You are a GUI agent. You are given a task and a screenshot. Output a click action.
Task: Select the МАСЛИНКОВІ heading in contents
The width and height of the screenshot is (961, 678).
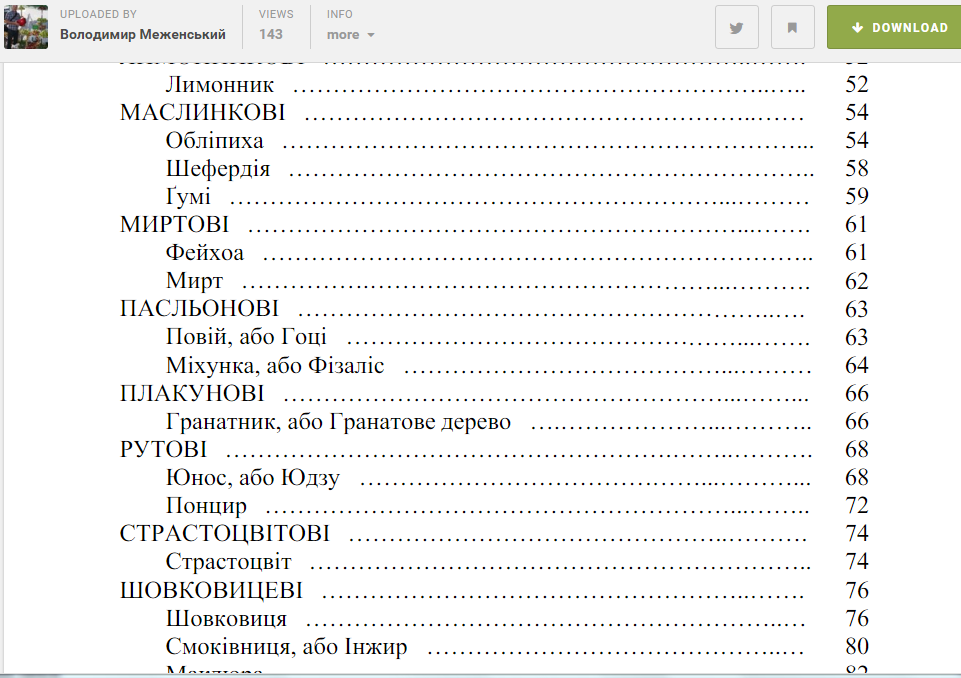pyautogui.click(x=202, y=112)
